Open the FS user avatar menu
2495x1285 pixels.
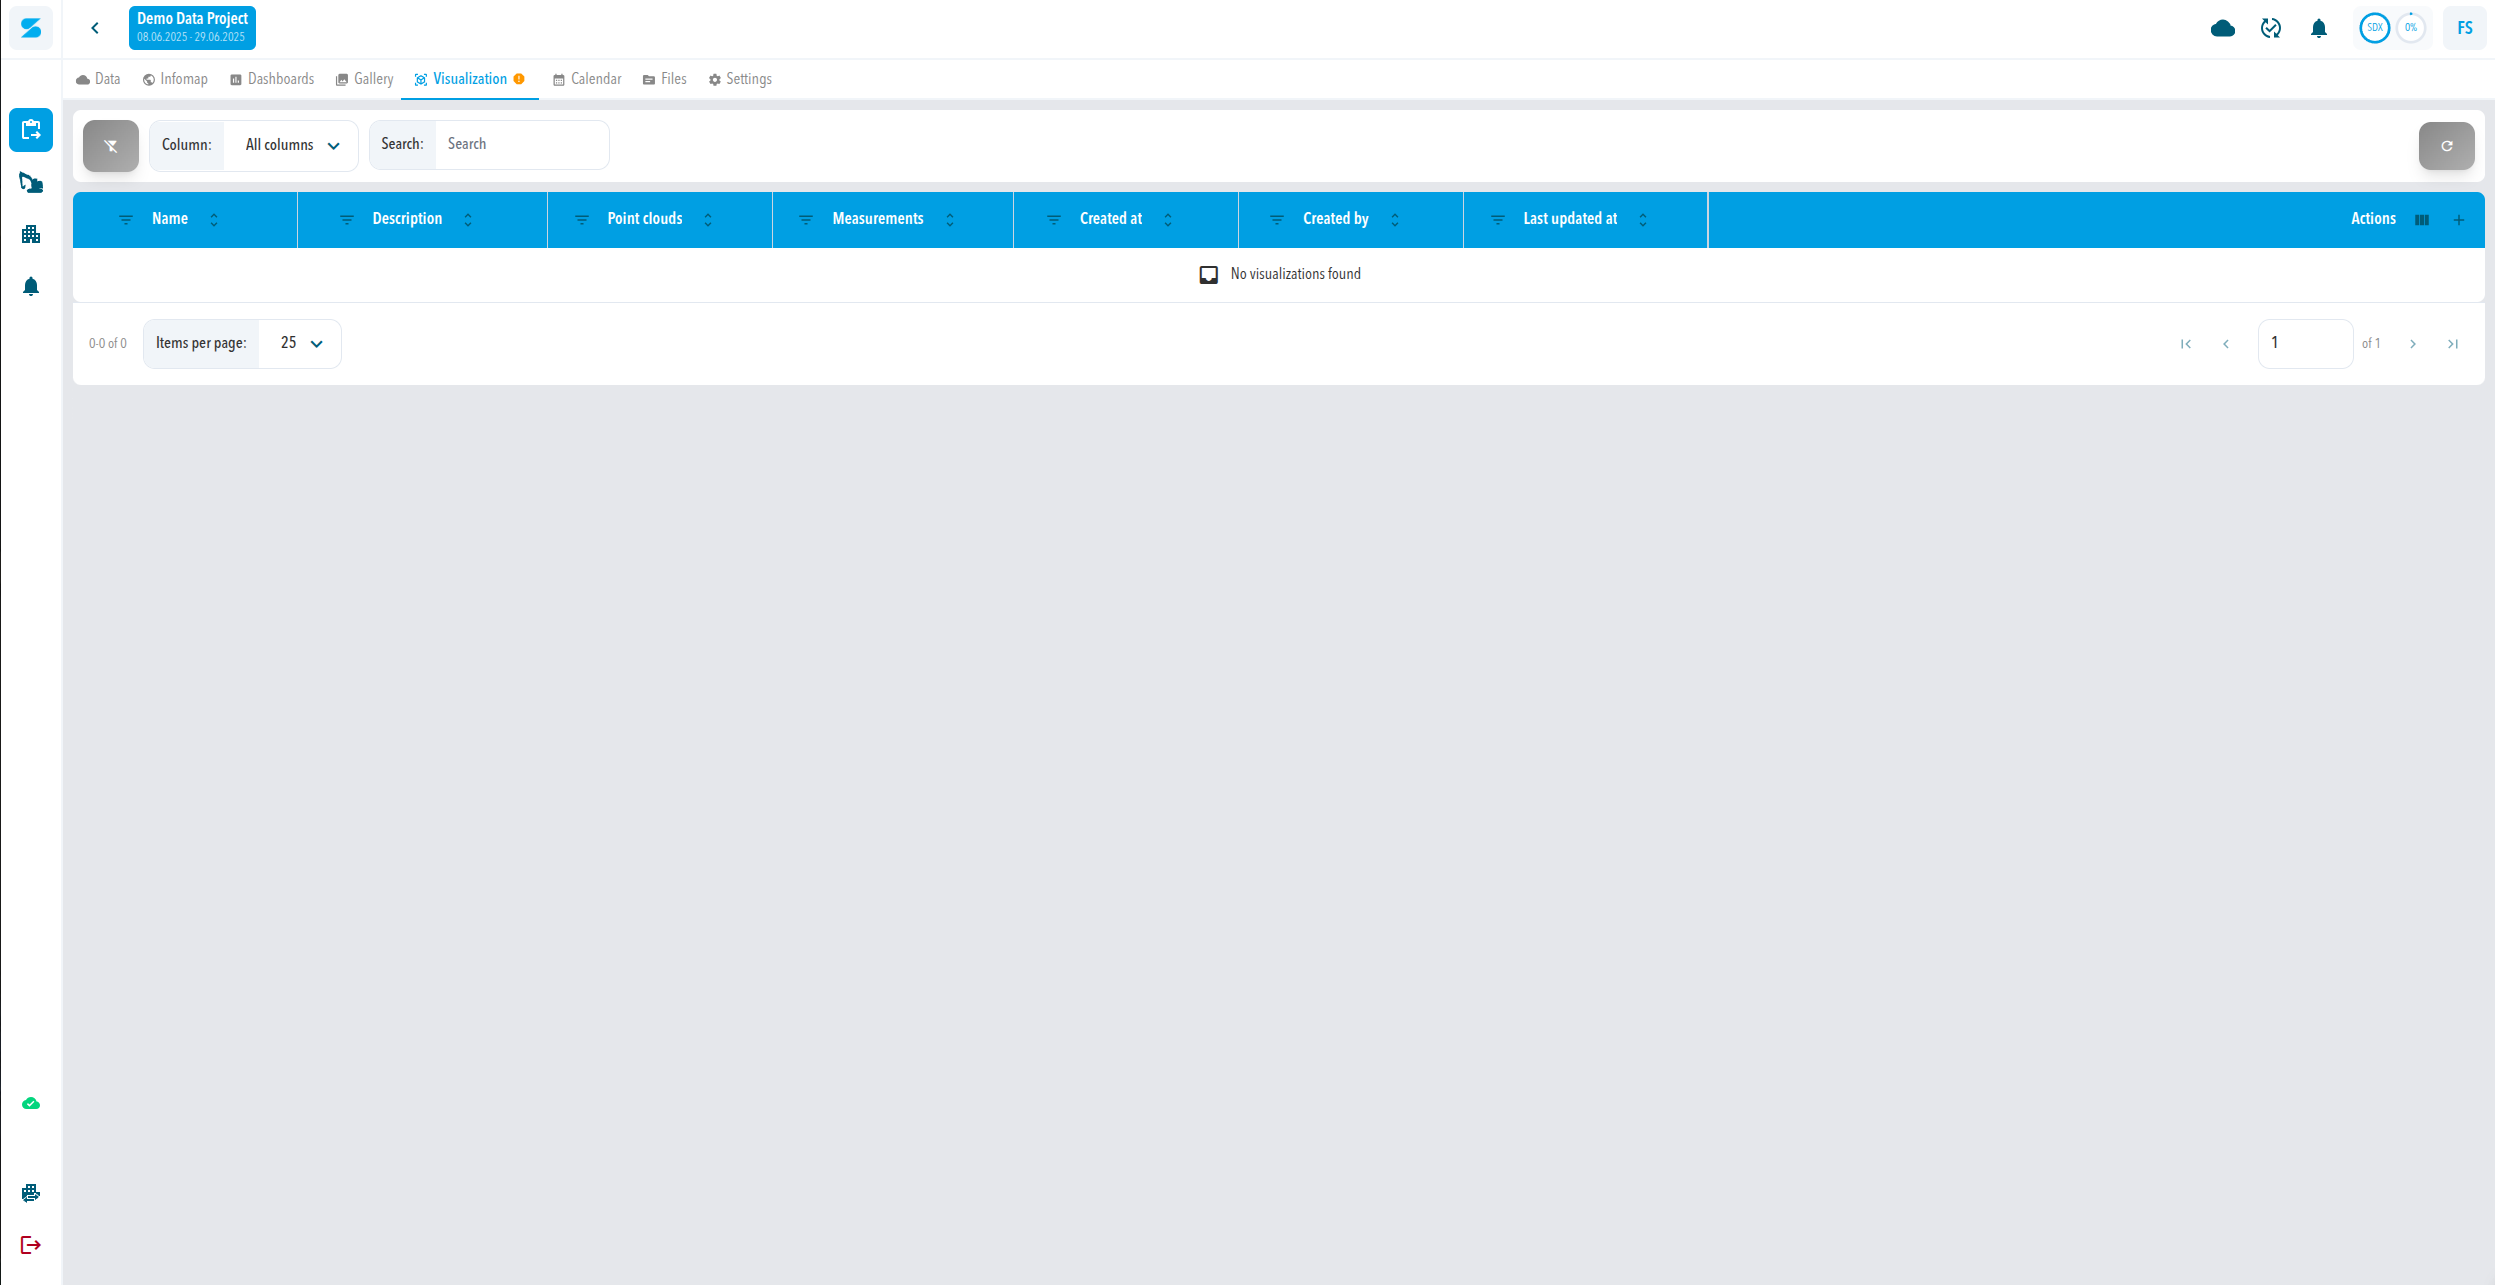[2464, 28]
